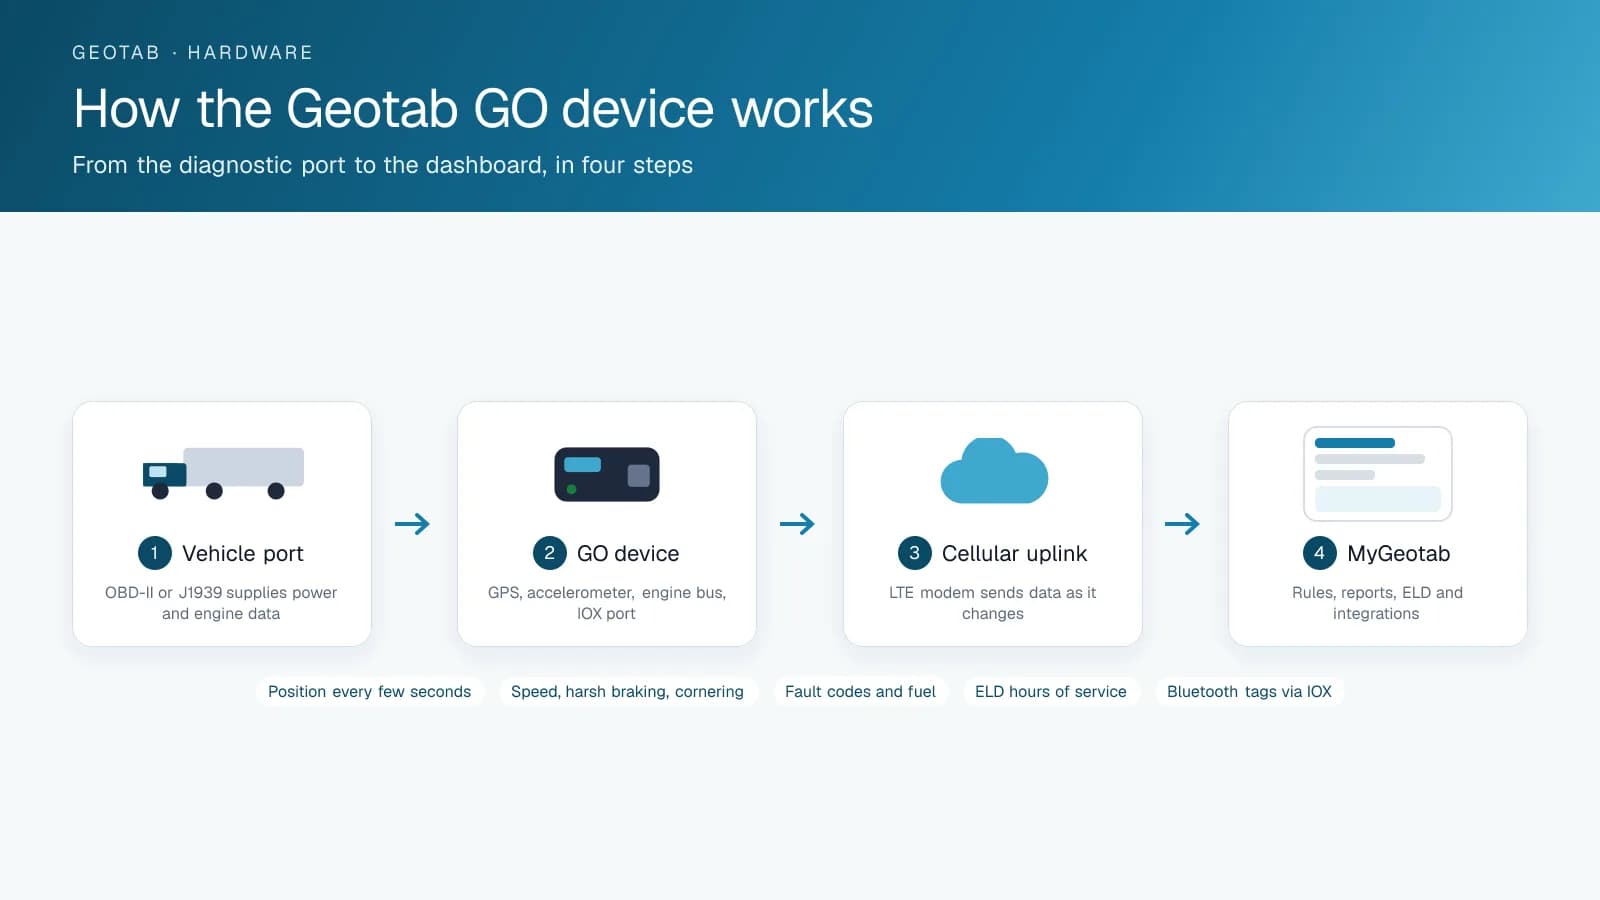The image size is (1600, 900).
Task: Click the step 2 number badge
Action: [x=549, y=553]
